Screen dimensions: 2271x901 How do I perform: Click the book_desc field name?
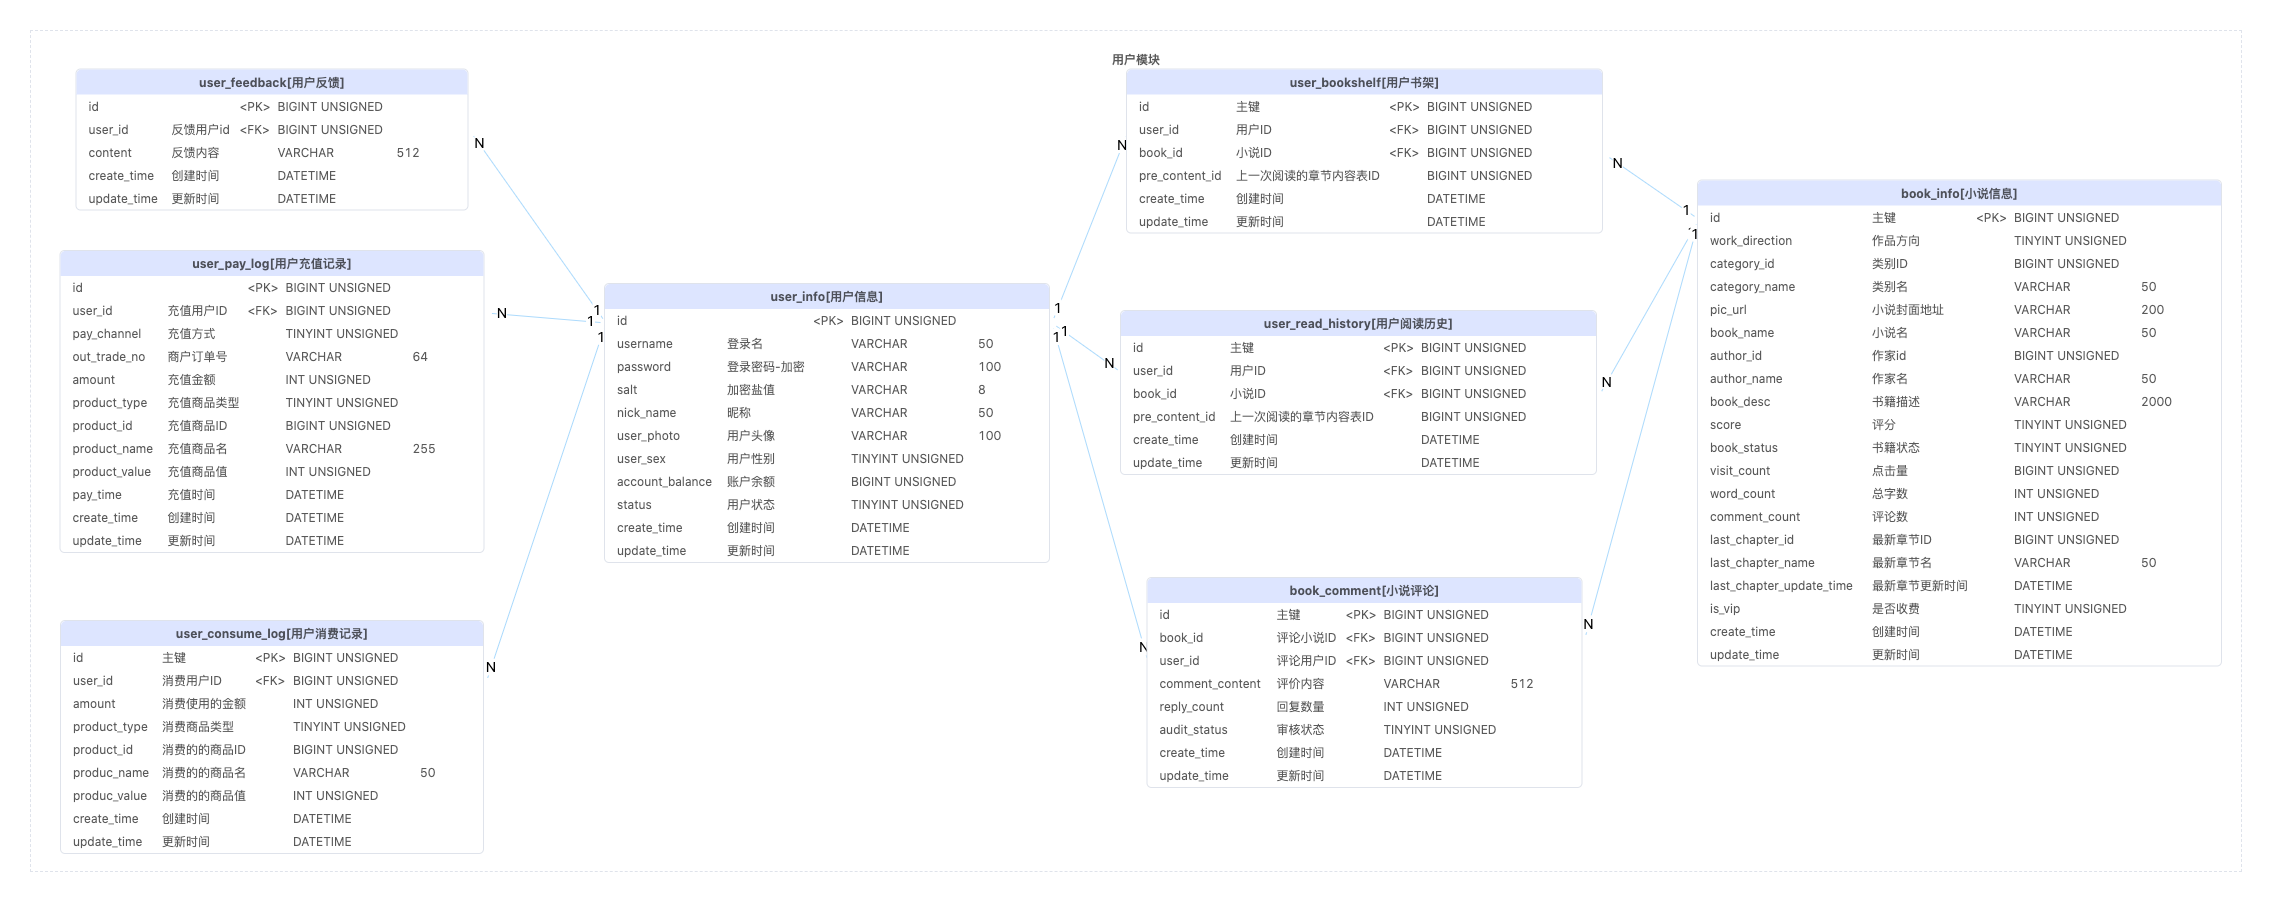click(1740, 402)
